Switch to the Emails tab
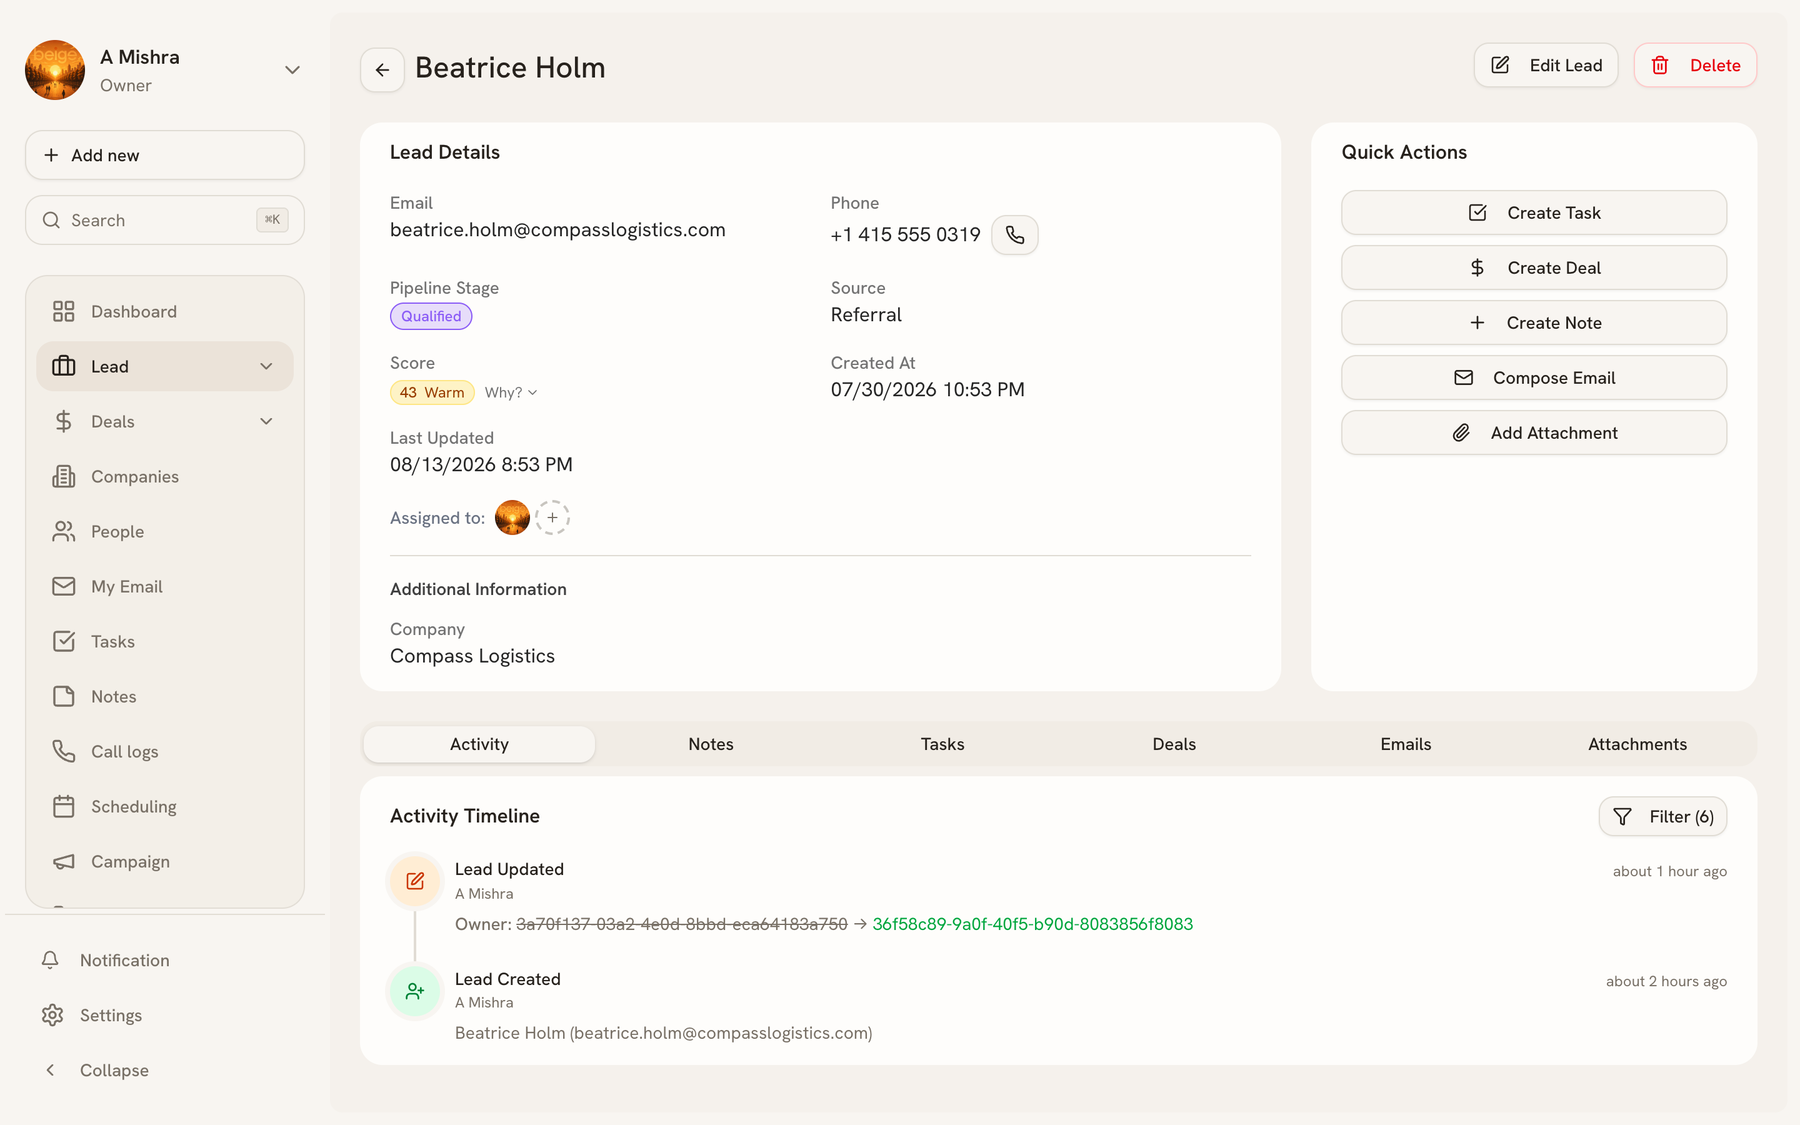 click(1406, 745)
